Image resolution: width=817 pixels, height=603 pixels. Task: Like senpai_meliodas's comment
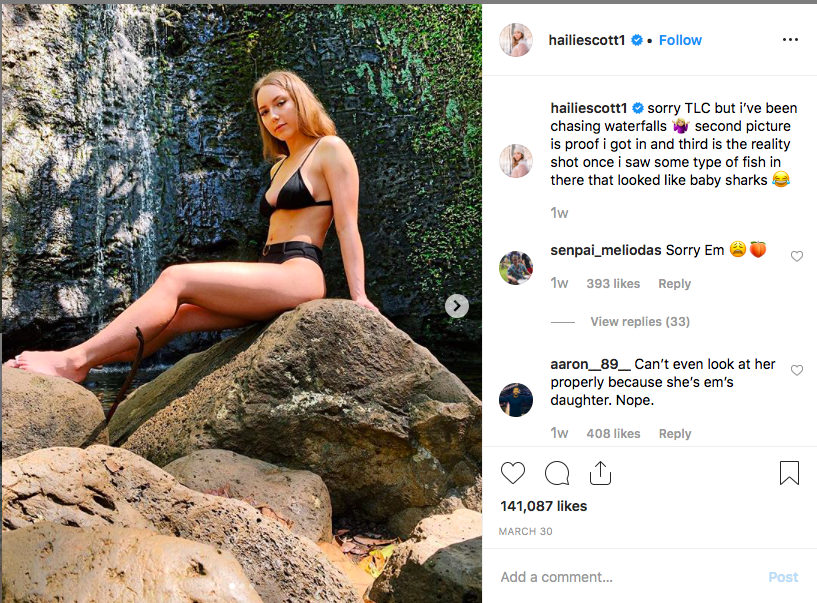click(797, 257)
